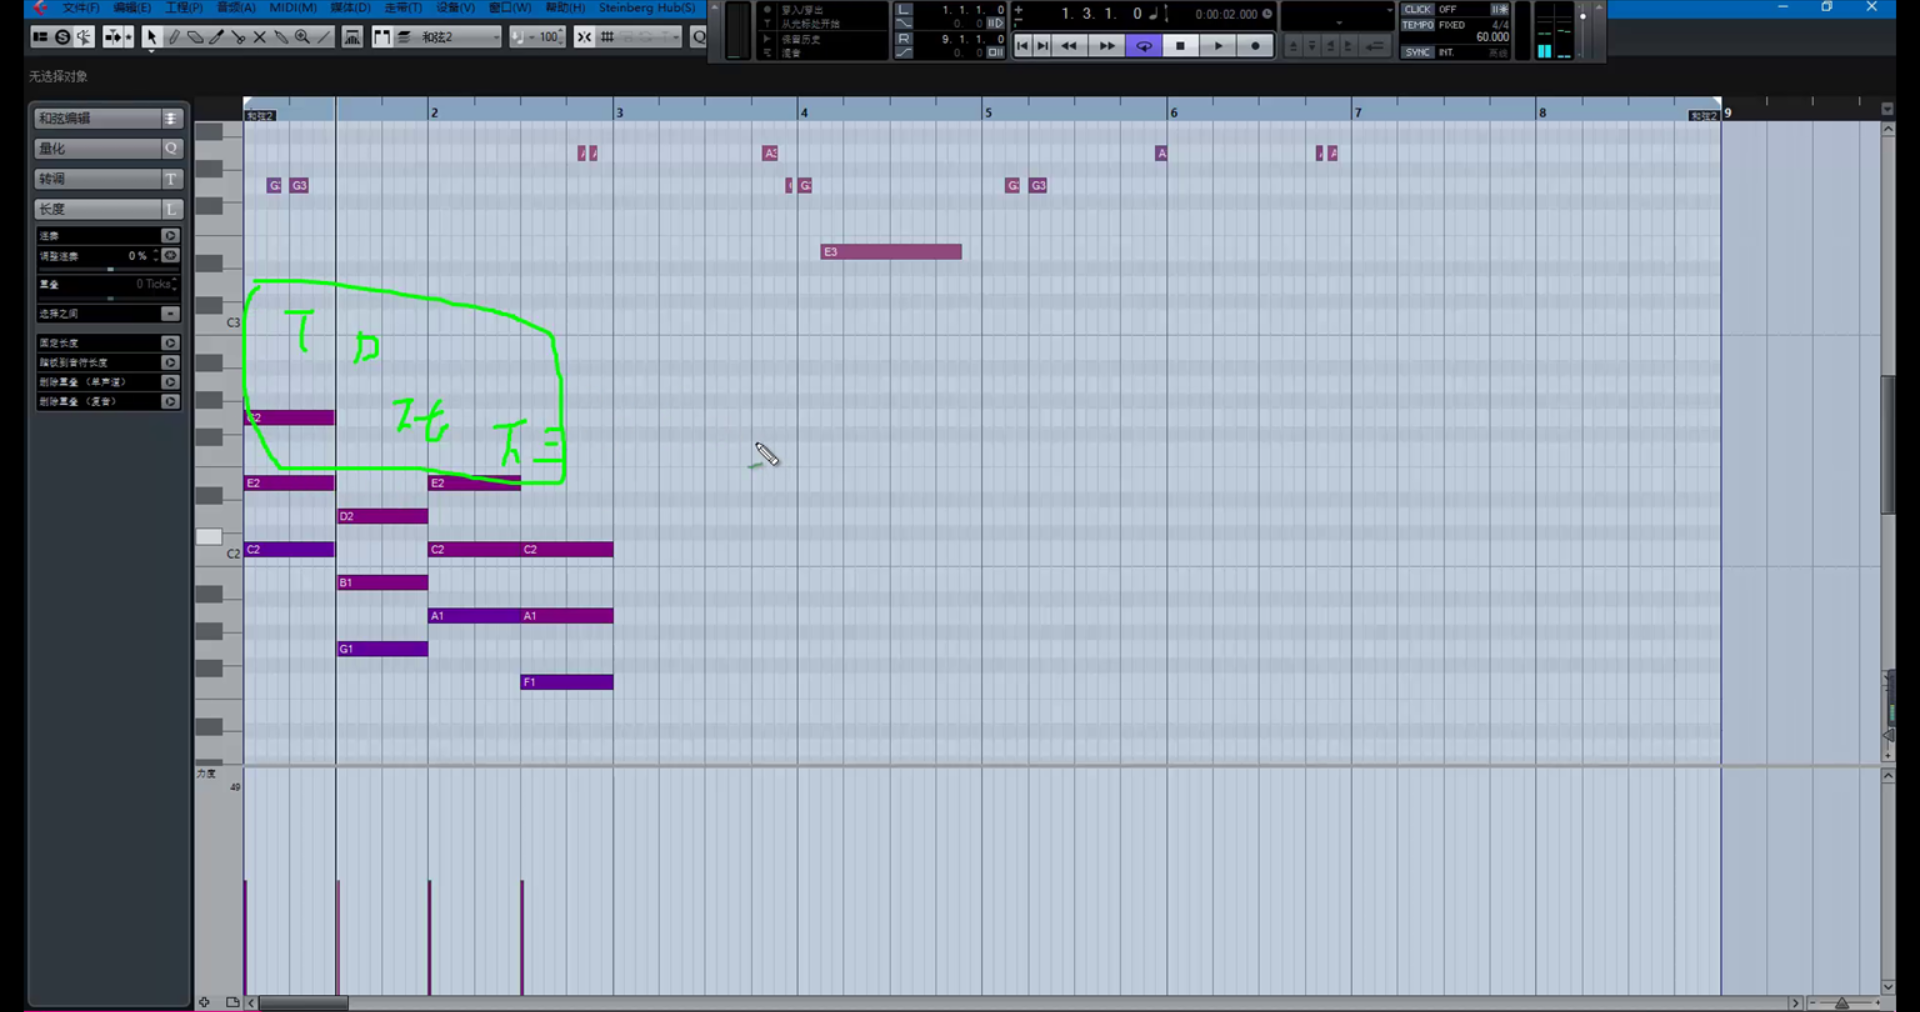Select the E3 note in bar 4
Screen dimensions: 1920x1012
click(891, 252)
